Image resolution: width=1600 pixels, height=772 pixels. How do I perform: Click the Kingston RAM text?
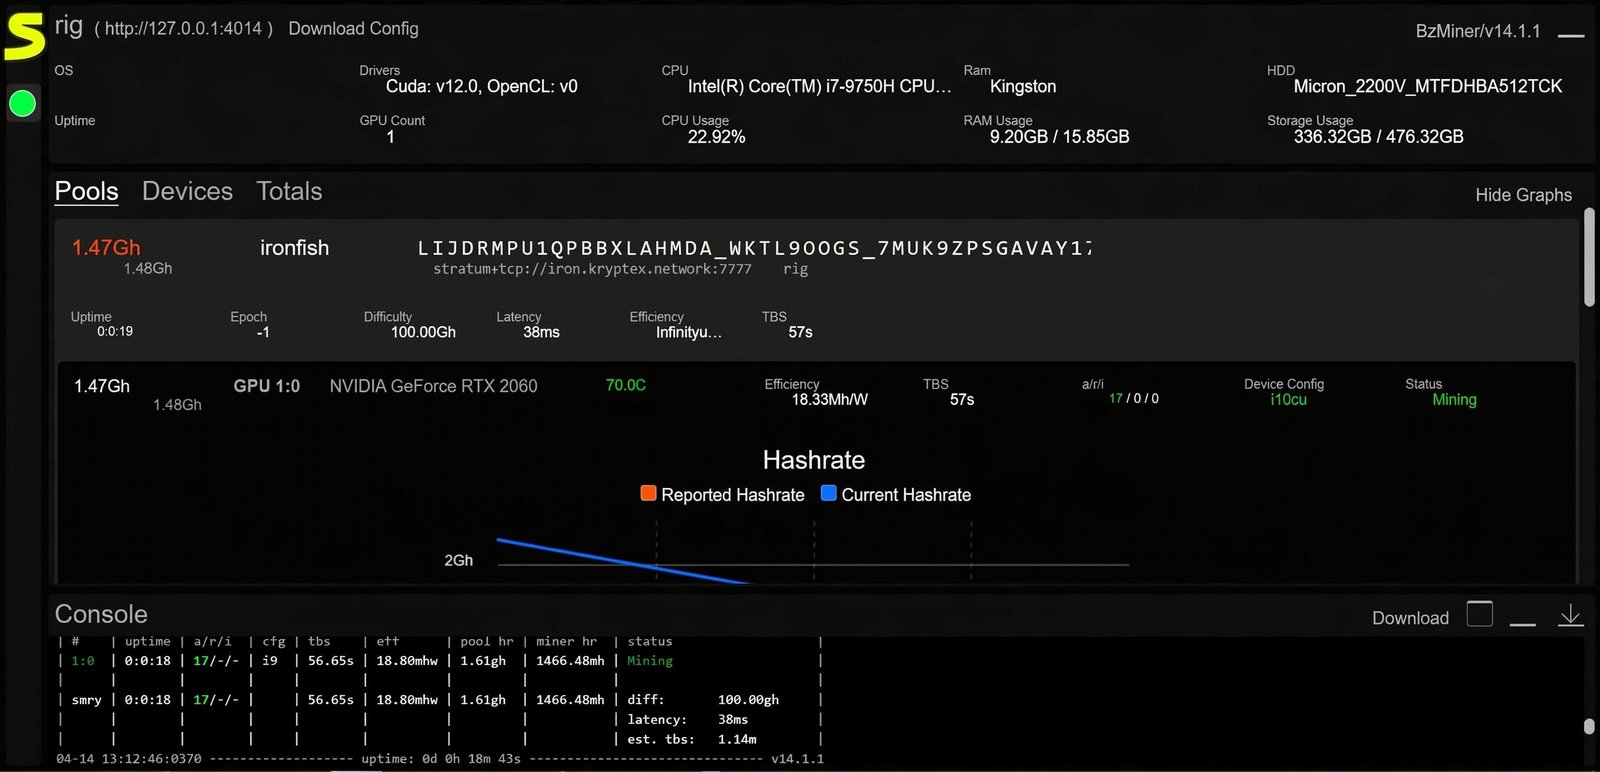[x=1023, y=87]
